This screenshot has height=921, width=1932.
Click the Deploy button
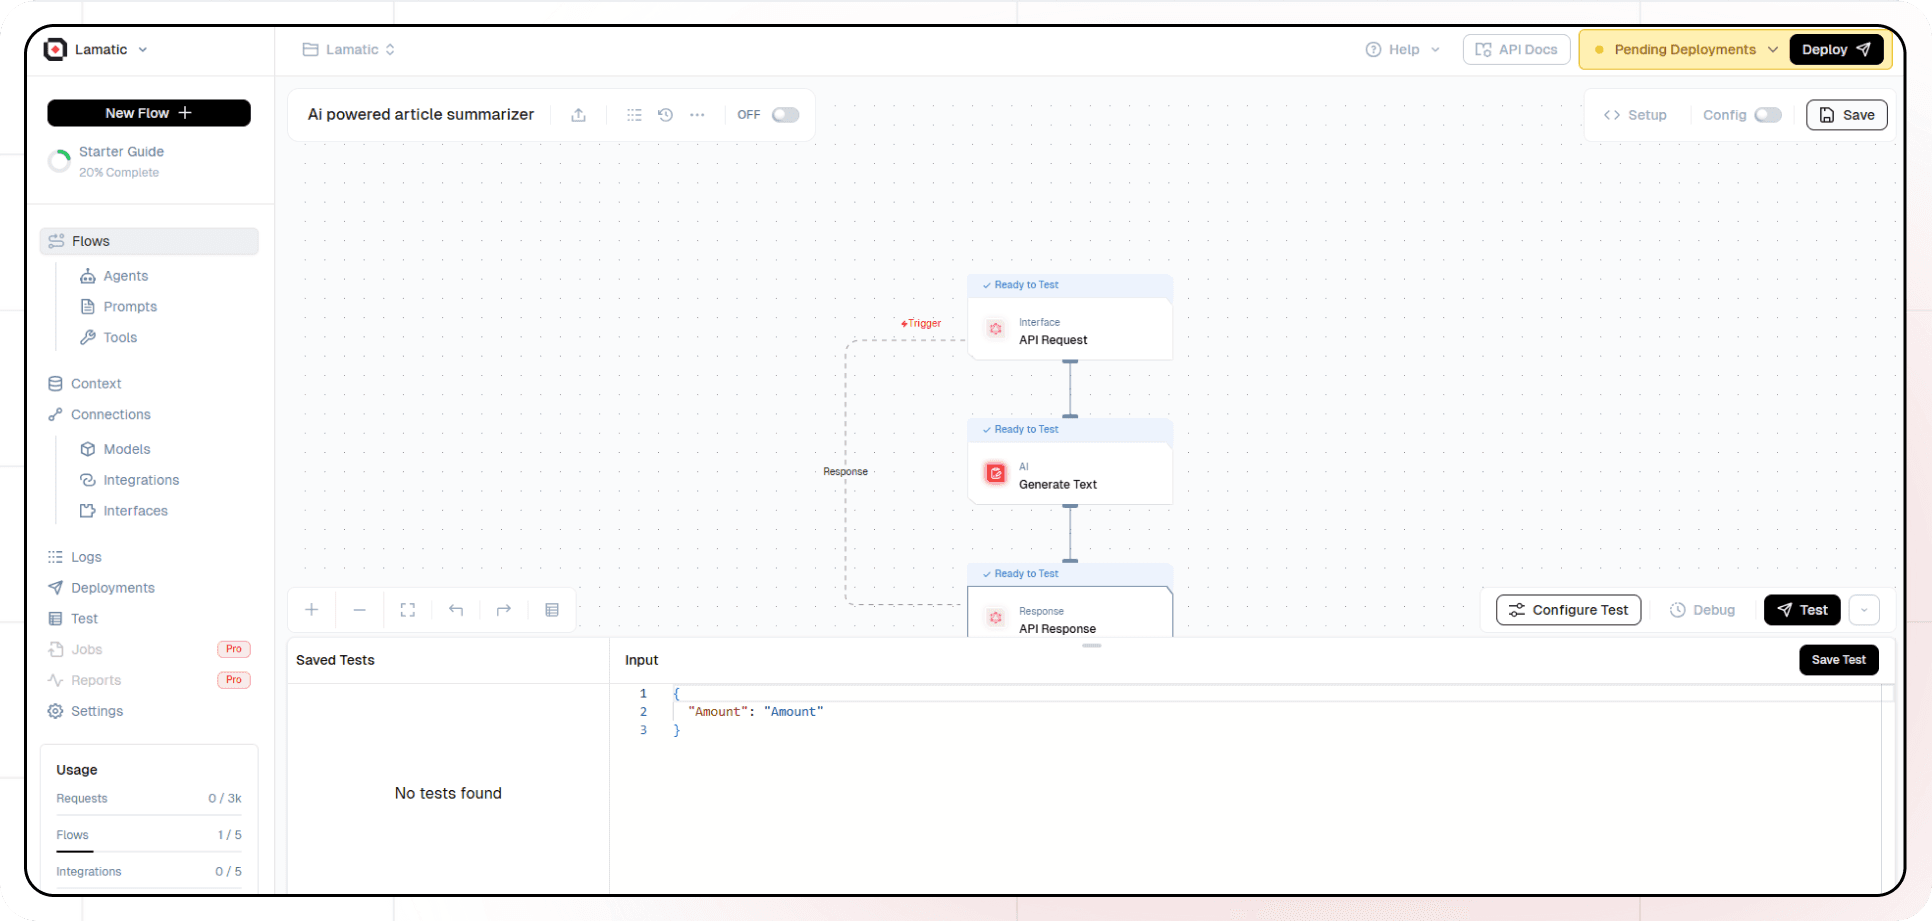point(1836,49)
